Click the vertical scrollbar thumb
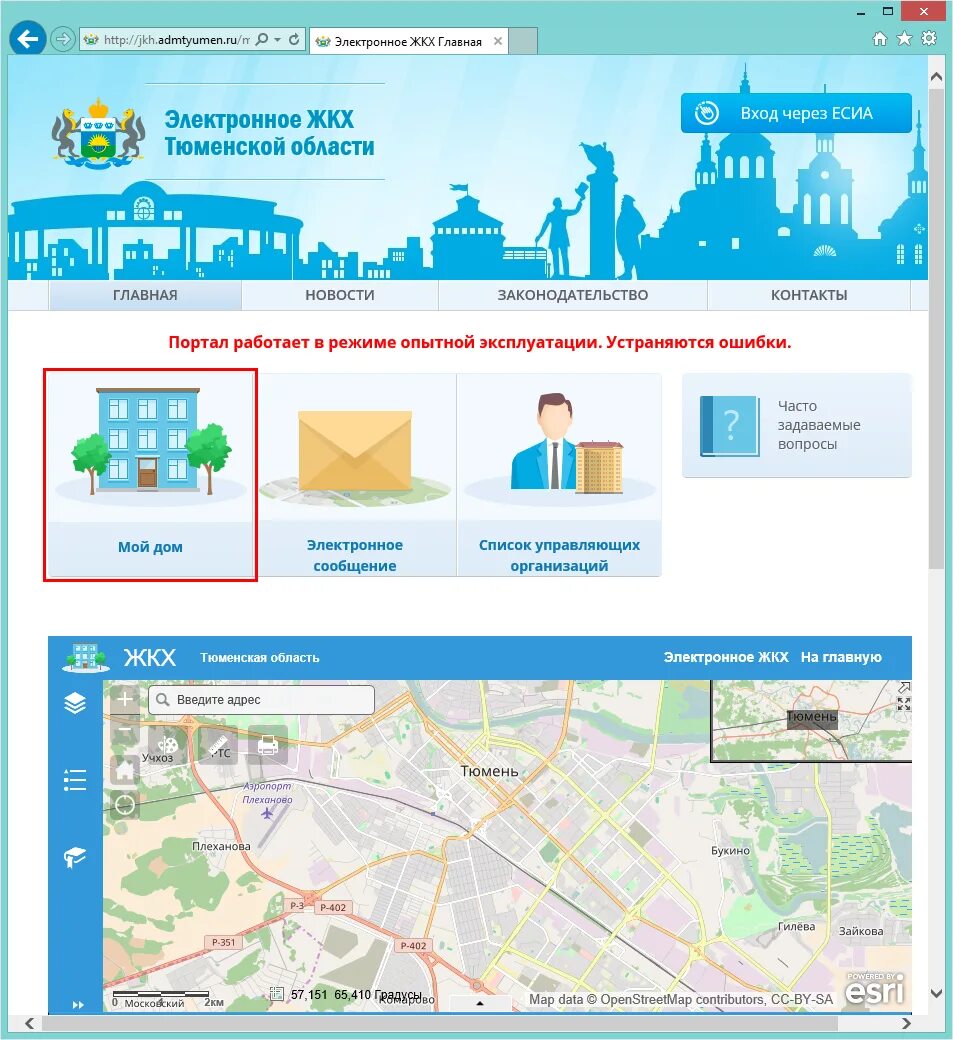This screenshot has height=1040, width=953. coord(936,328)
